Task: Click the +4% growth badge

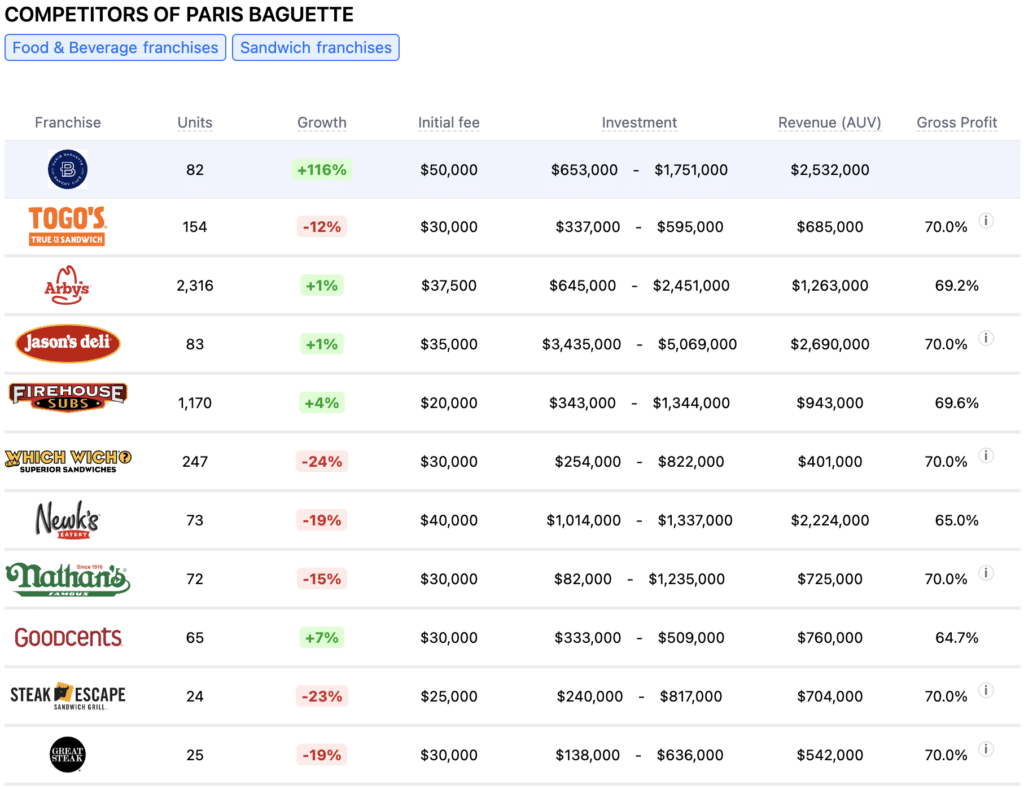Action: pos(322,403)
